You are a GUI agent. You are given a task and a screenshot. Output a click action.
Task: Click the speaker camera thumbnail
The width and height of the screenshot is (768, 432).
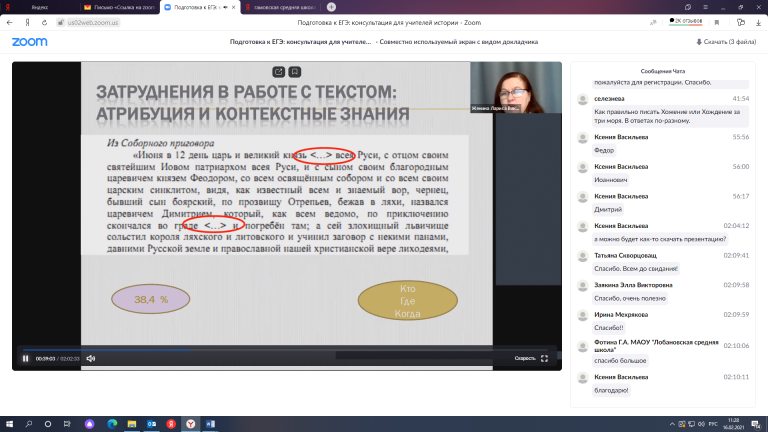516,88
